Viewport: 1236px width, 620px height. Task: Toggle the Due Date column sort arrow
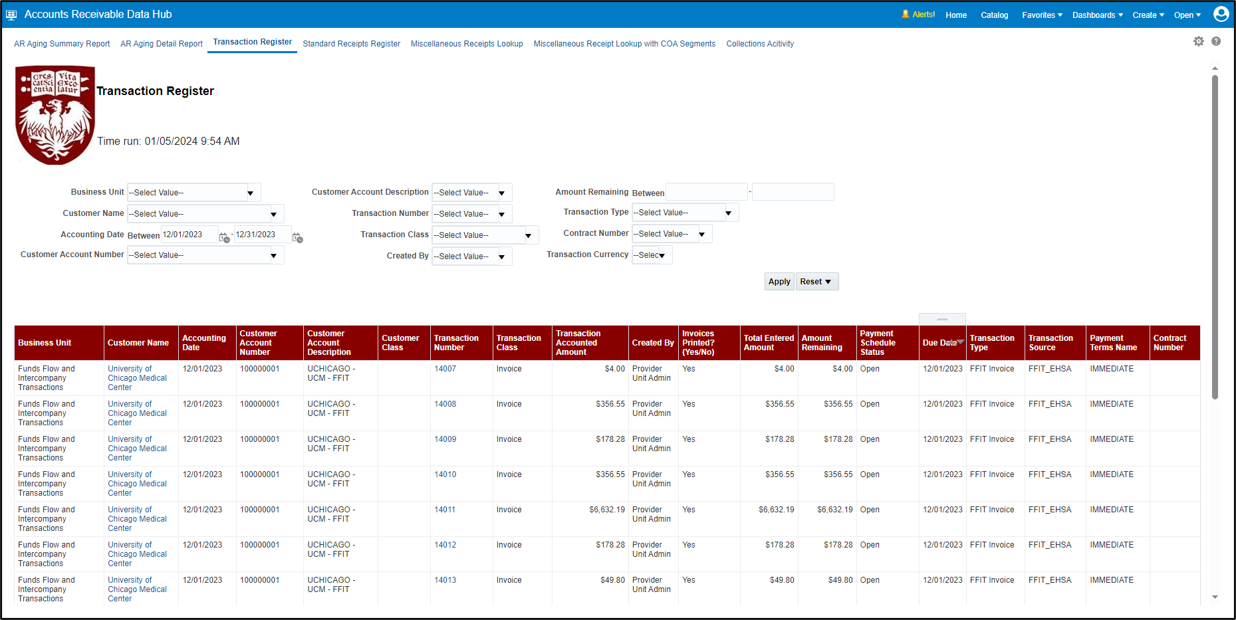point(959,342)
